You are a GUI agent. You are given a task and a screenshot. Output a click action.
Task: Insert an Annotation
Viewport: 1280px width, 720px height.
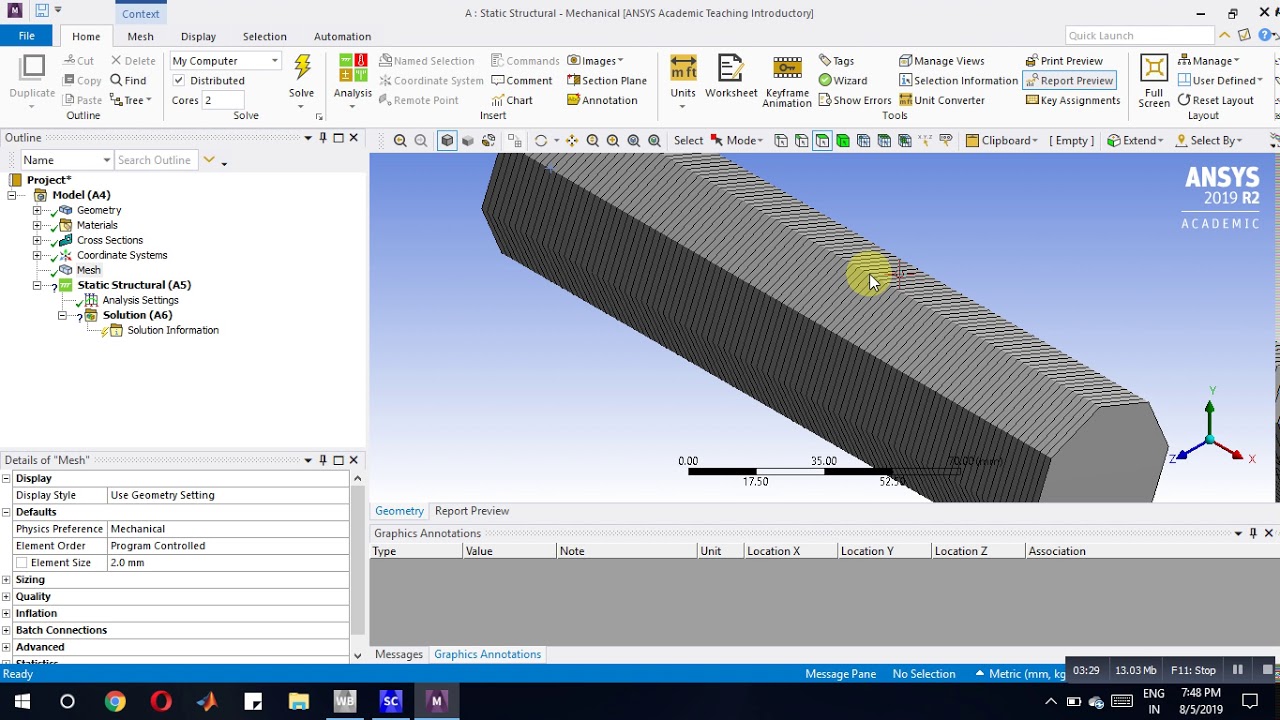(x=602, y=100)
